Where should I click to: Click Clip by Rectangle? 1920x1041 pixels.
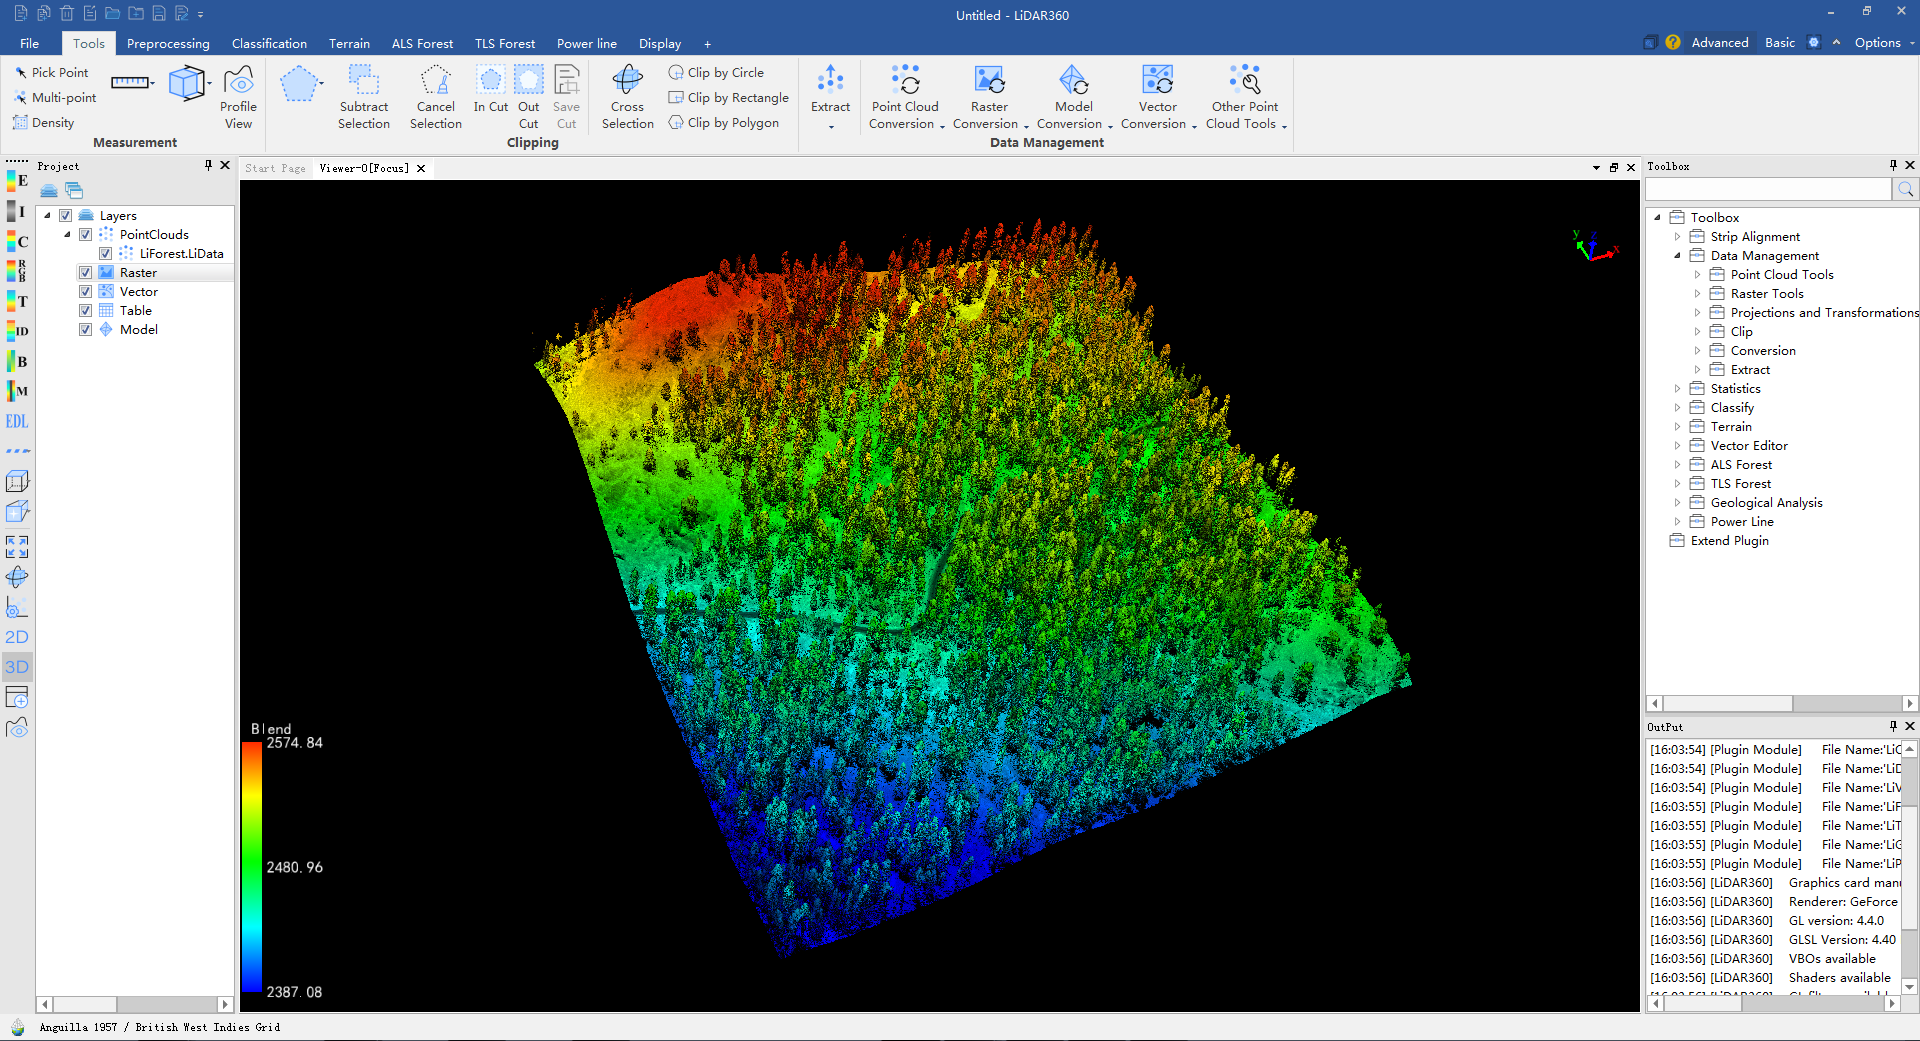[x=728, y=98]
